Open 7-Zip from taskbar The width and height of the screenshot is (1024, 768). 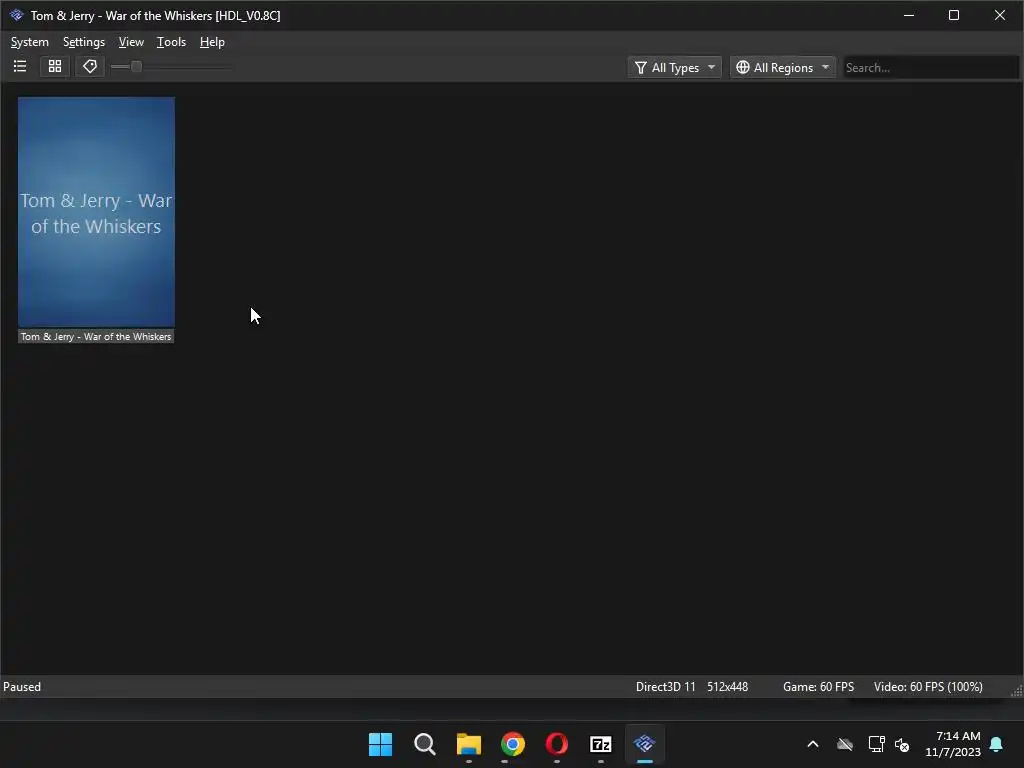[x=601, y=744]
